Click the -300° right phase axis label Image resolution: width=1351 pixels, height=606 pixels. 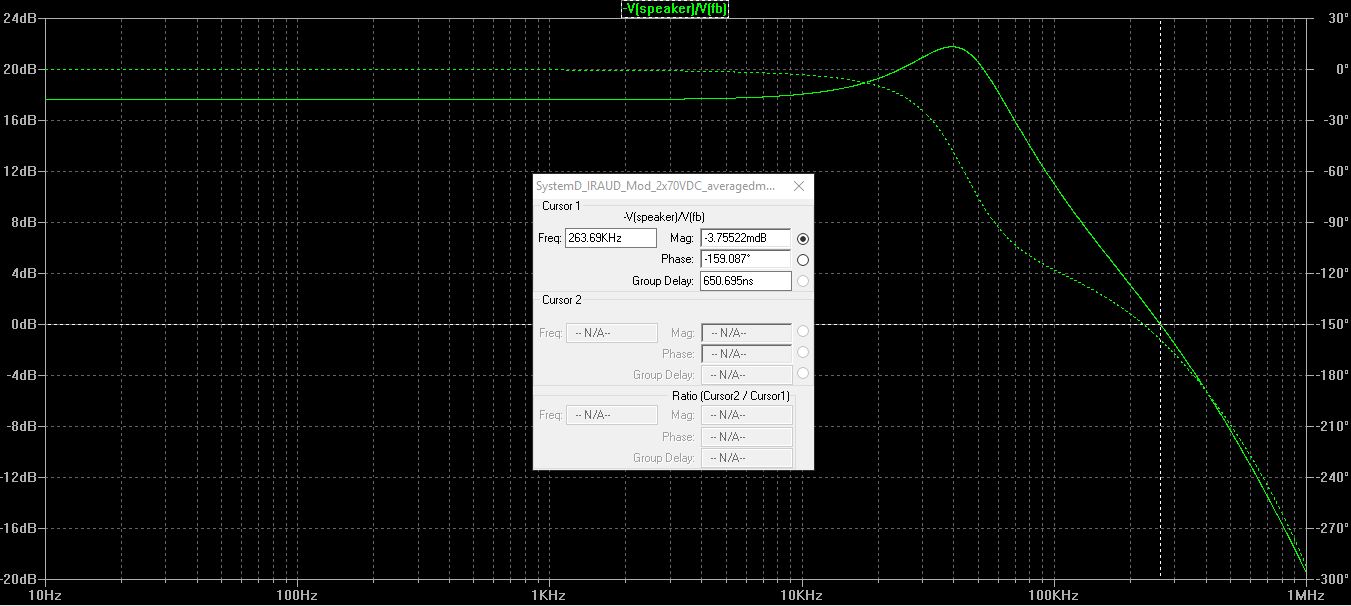click(1333, 579)
